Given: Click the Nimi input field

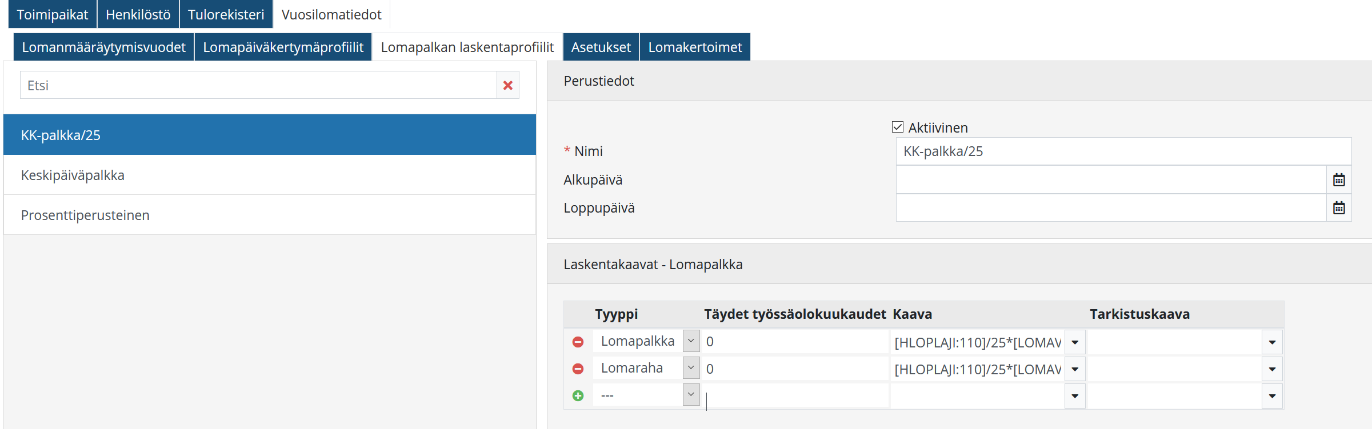Looking at the screenshot, I should [1123, 152].
